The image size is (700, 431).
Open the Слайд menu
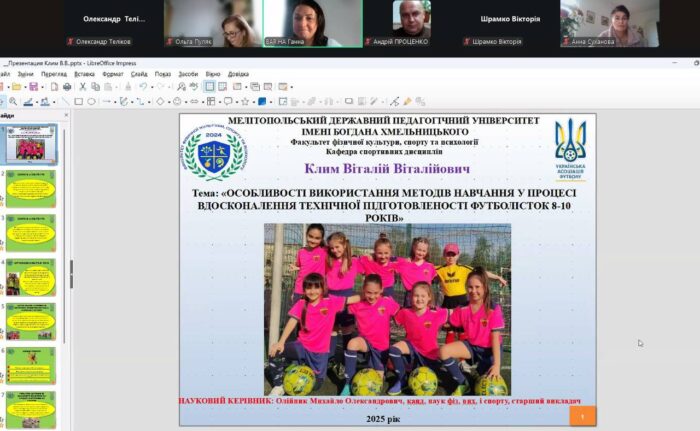click(x=138, y=73)
